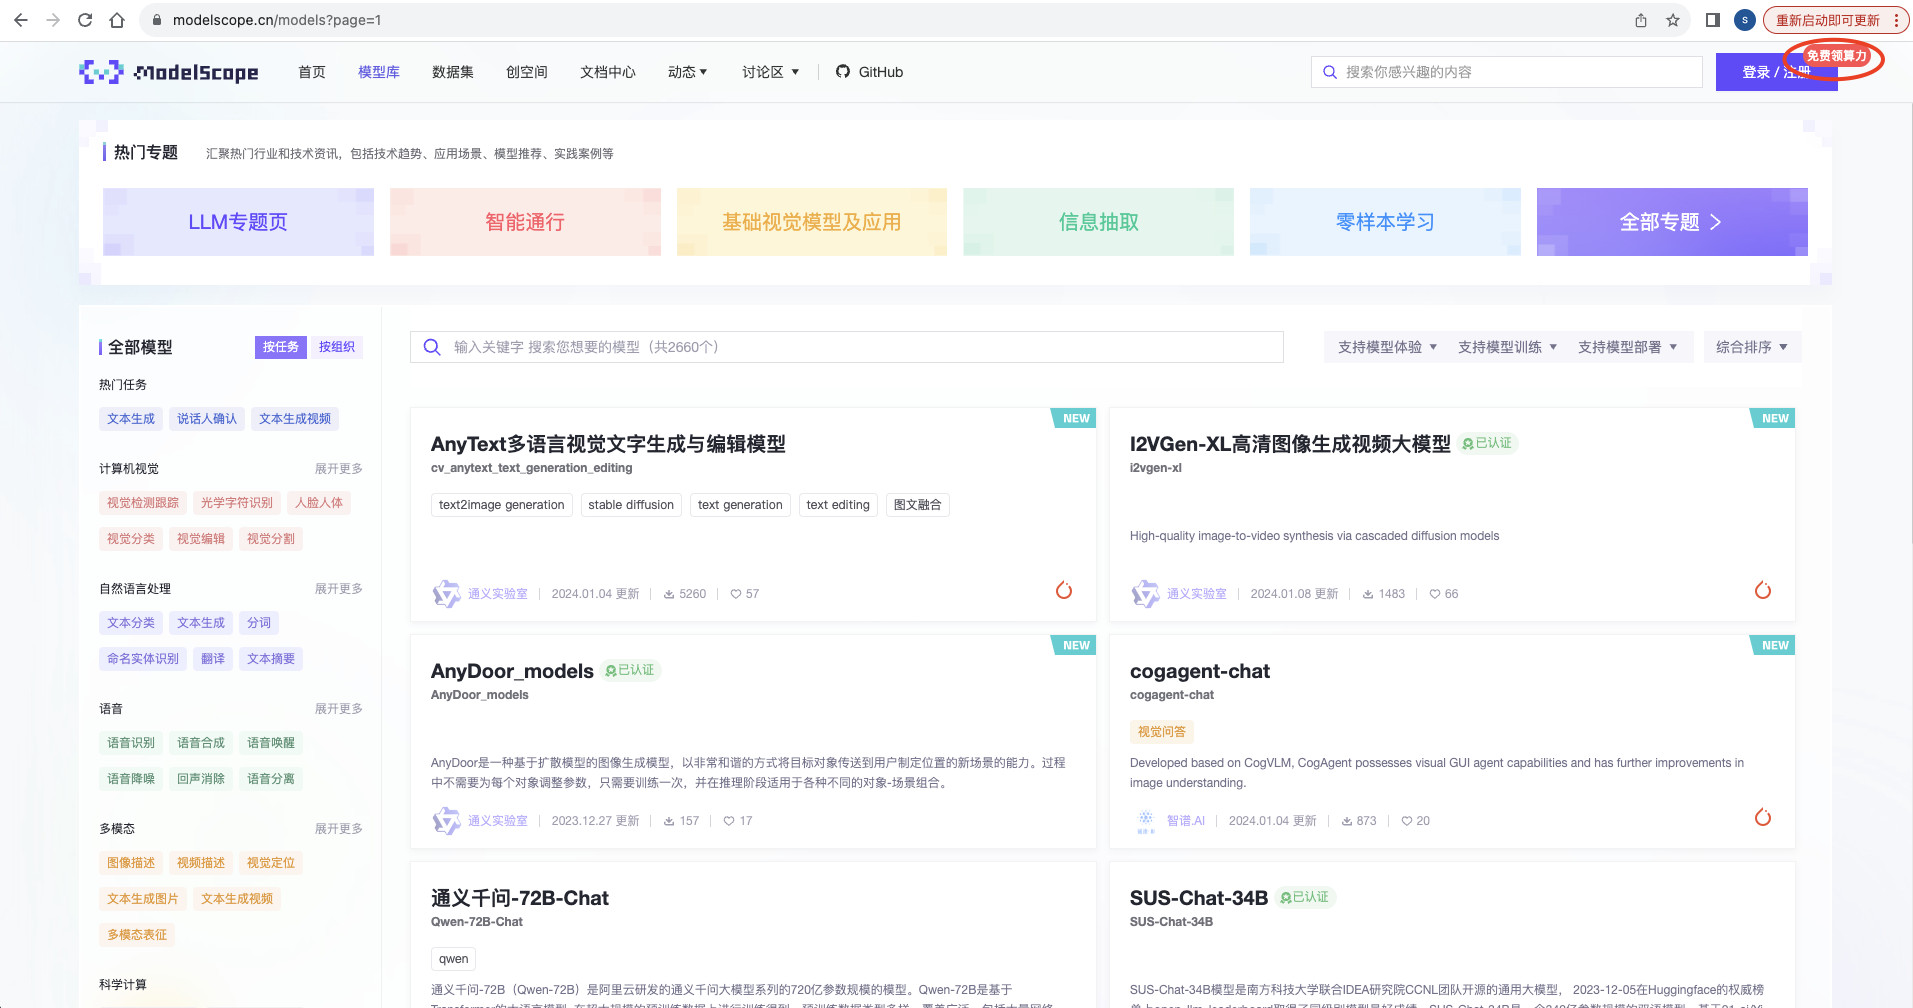Click the browser forward arrow
The width and height of the screenshot is (1913, 1008).
53,20
